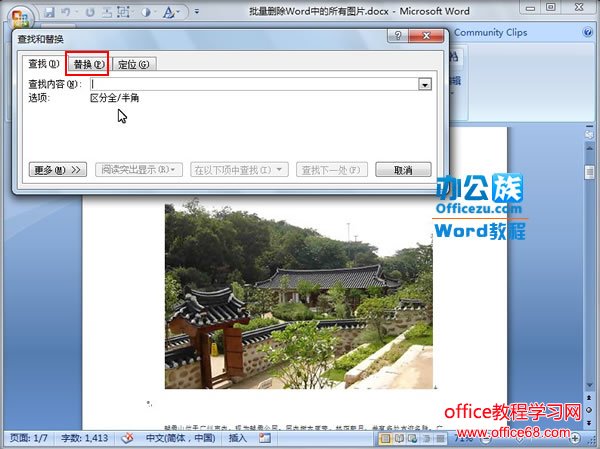Click the help question mark in dialog title
600x449 pixels.
[x=398, y=36]
